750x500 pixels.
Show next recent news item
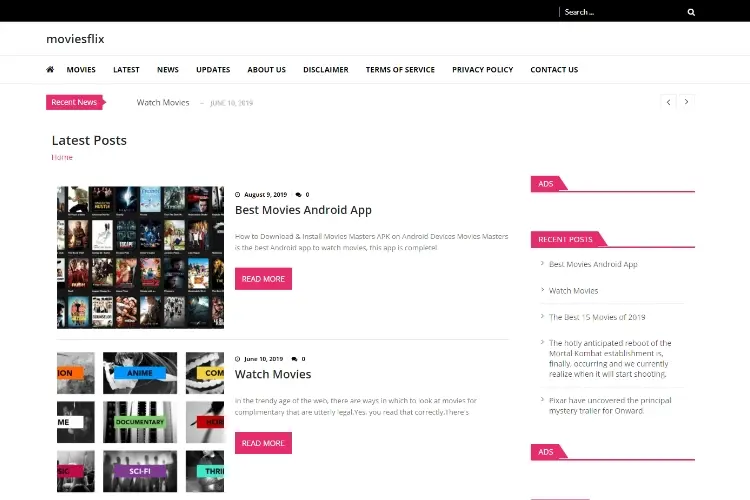pyautogui.click(x=686, y=102)
